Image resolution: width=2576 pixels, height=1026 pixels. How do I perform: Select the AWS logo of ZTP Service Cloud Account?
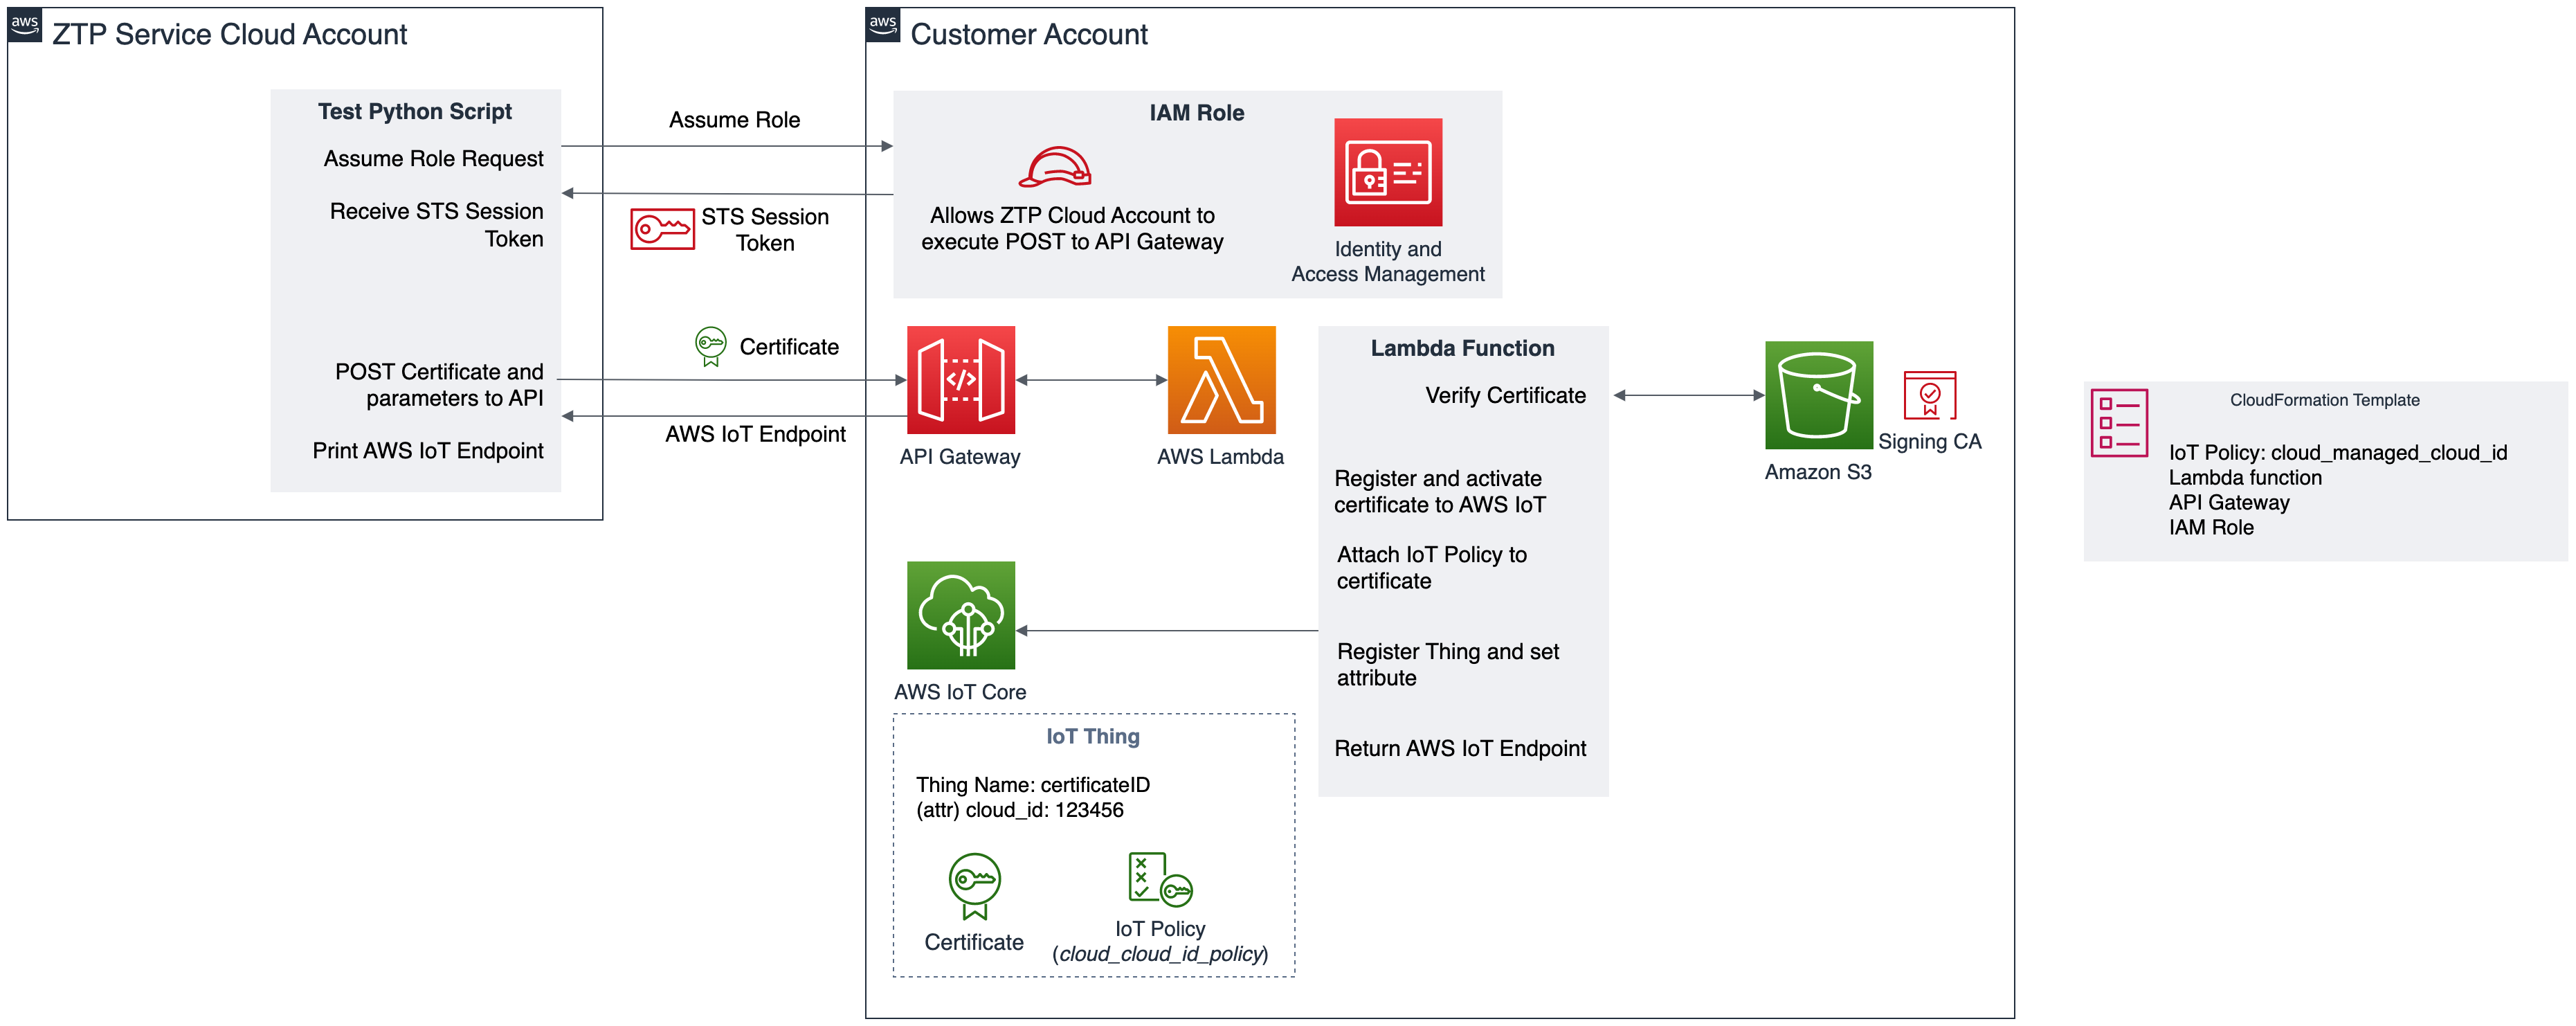click(24, 25)
